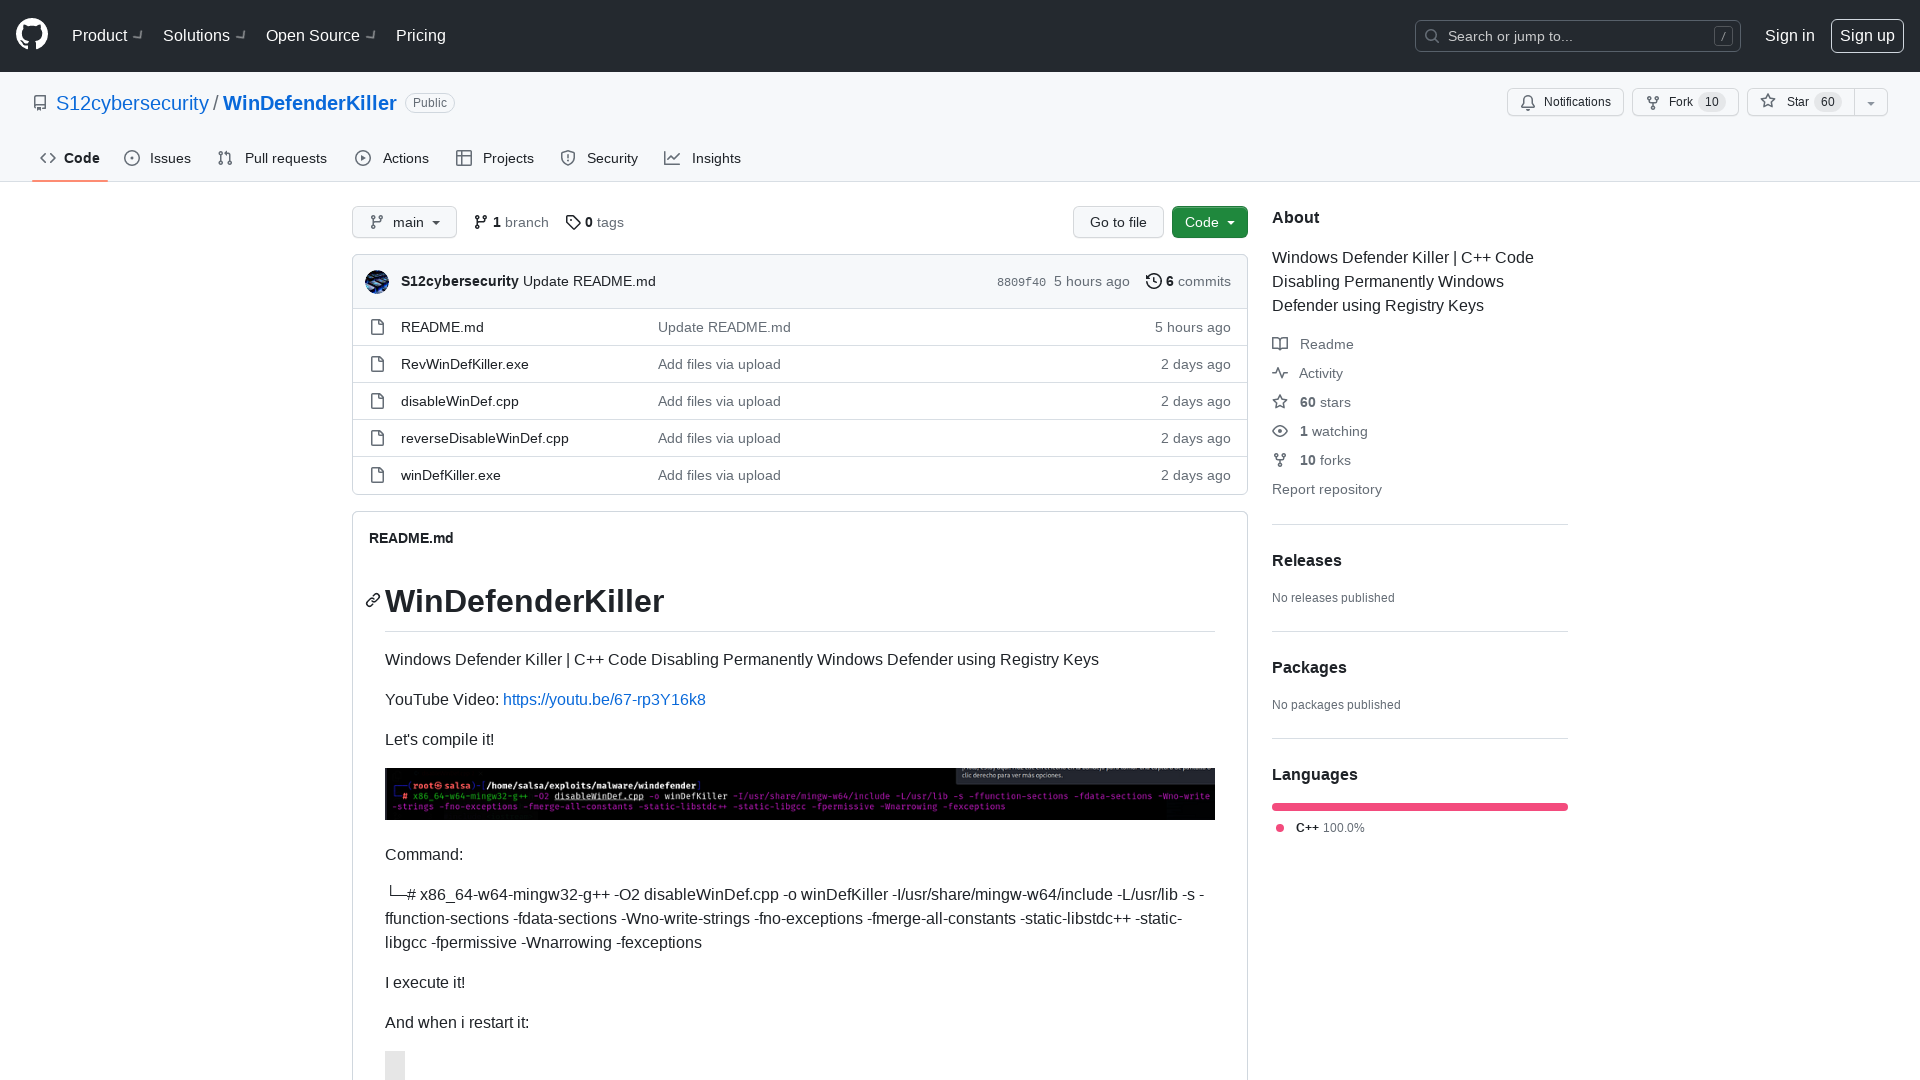
Task: Click the file icon beside README.md row
Action: [377, 327]
